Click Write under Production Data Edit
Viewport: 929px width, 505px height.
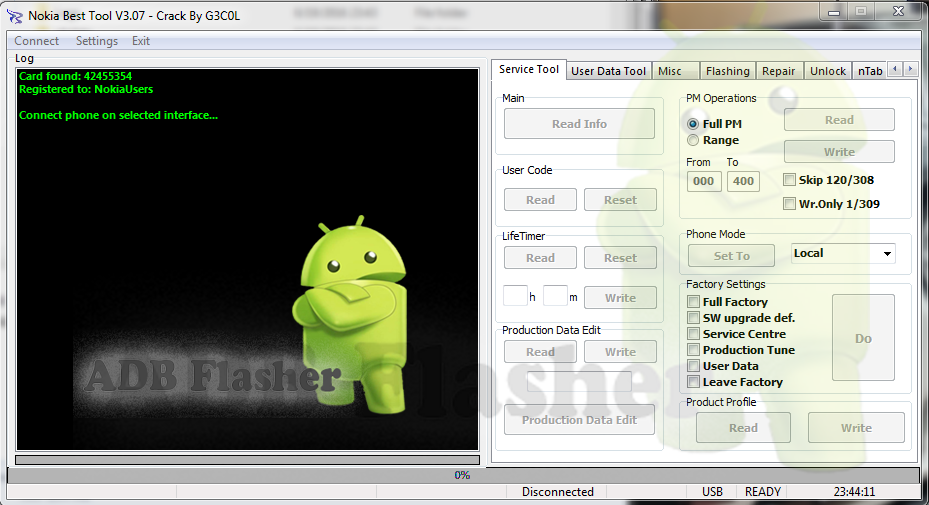point(620,351)
